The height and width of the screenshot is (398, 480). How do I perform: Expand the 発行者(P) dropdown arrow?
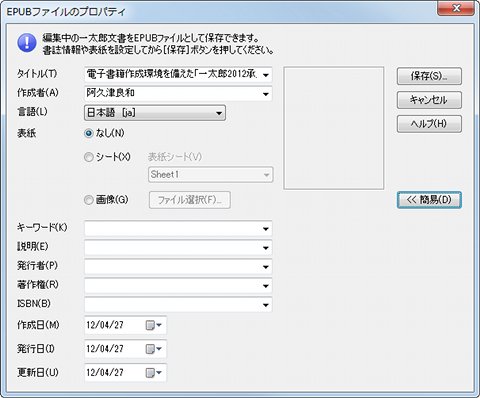pos(266,267)
